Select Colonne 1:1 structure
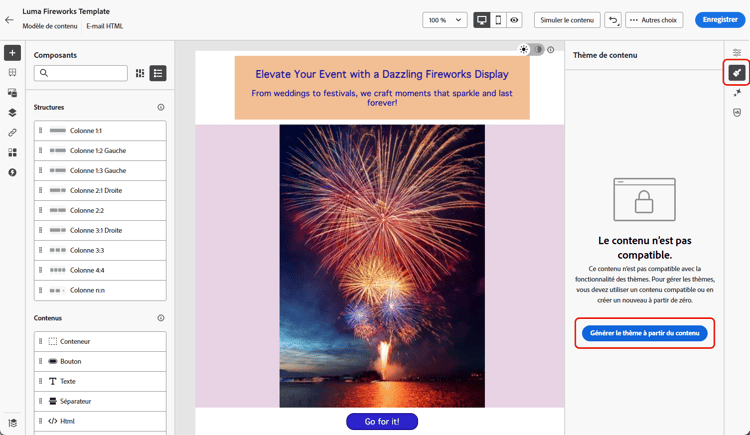Screen dimensions: 750x435 (100, 131)
